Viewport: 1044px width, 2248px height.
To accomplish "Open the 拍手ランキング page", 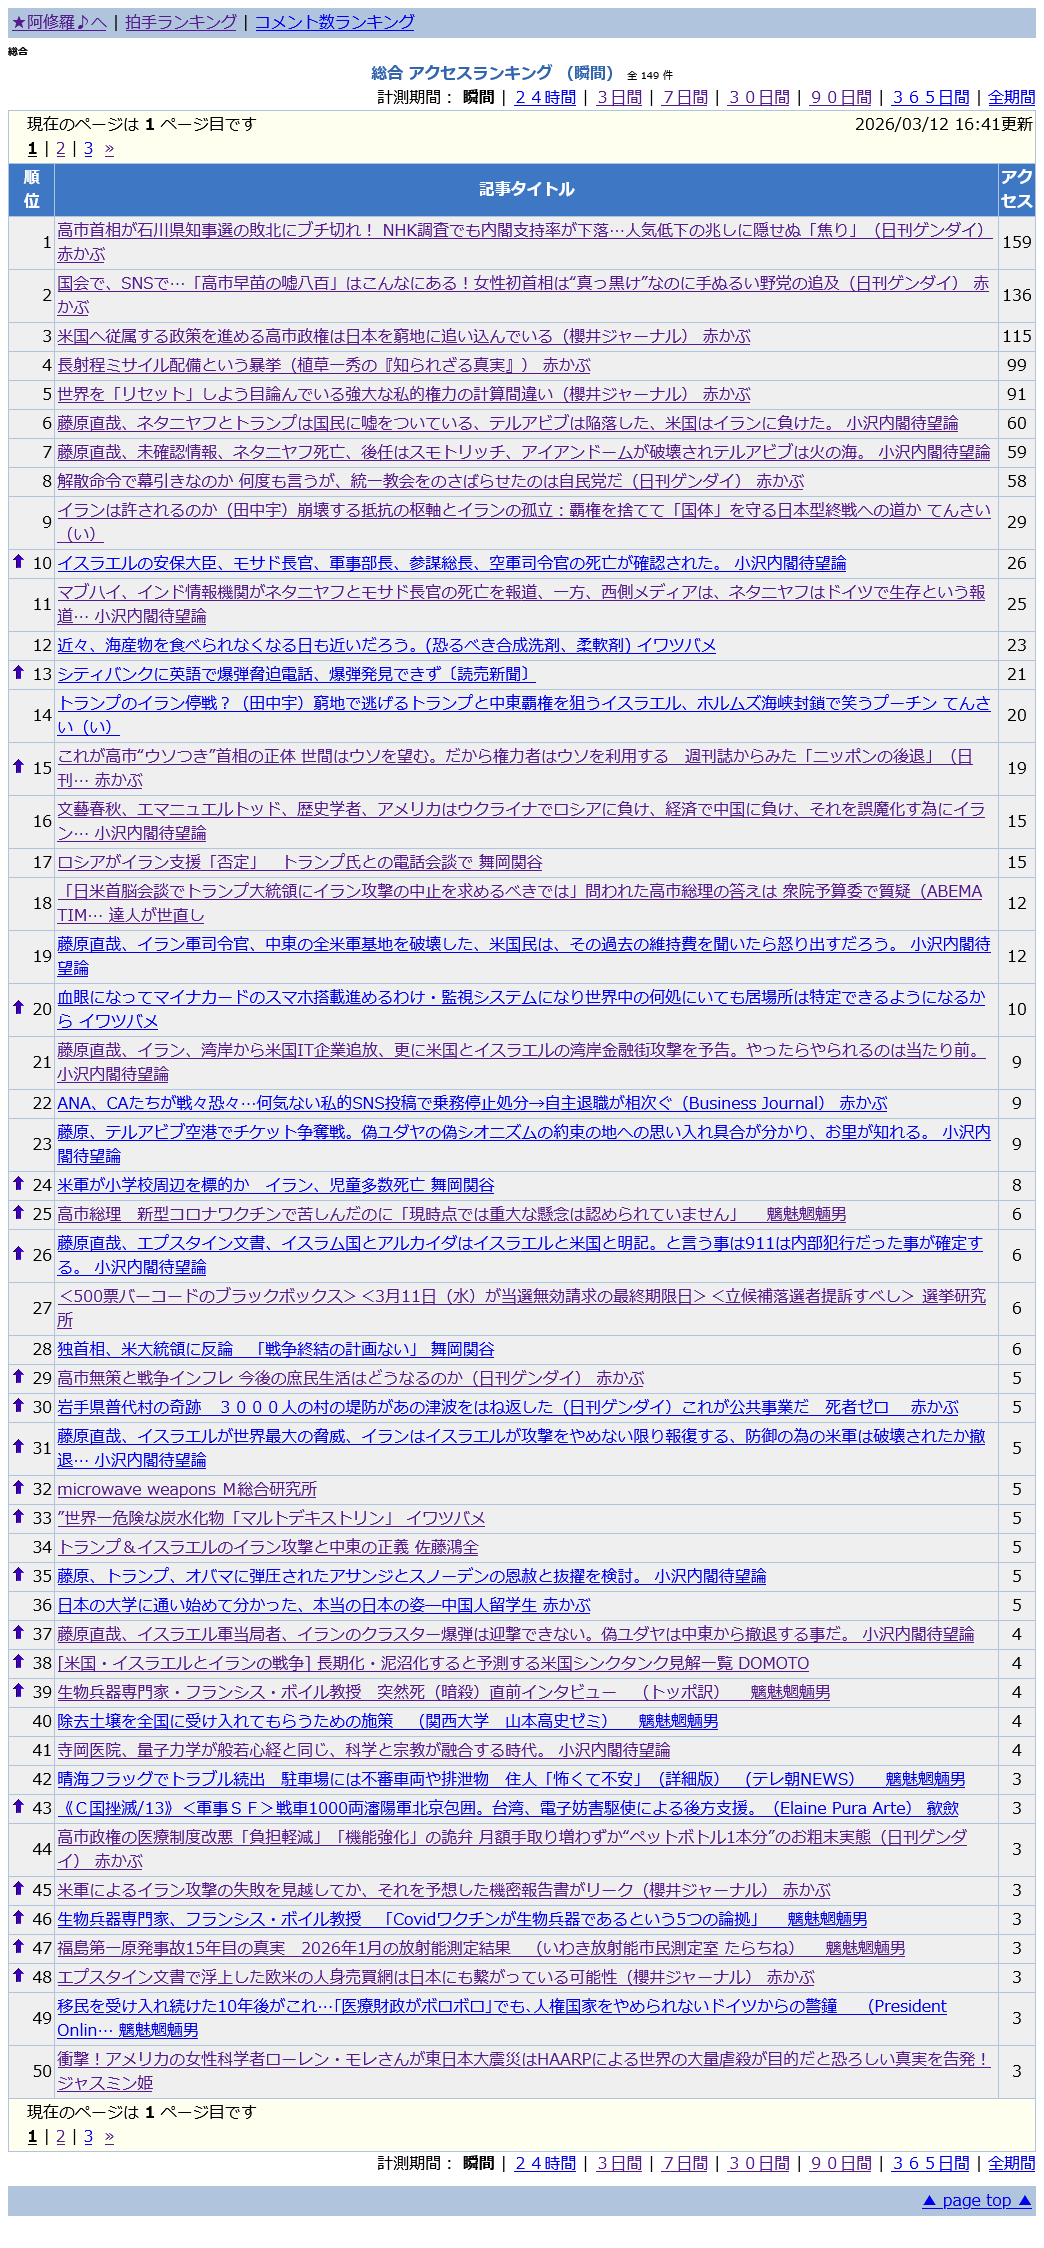I will click(x=181, y=22).
